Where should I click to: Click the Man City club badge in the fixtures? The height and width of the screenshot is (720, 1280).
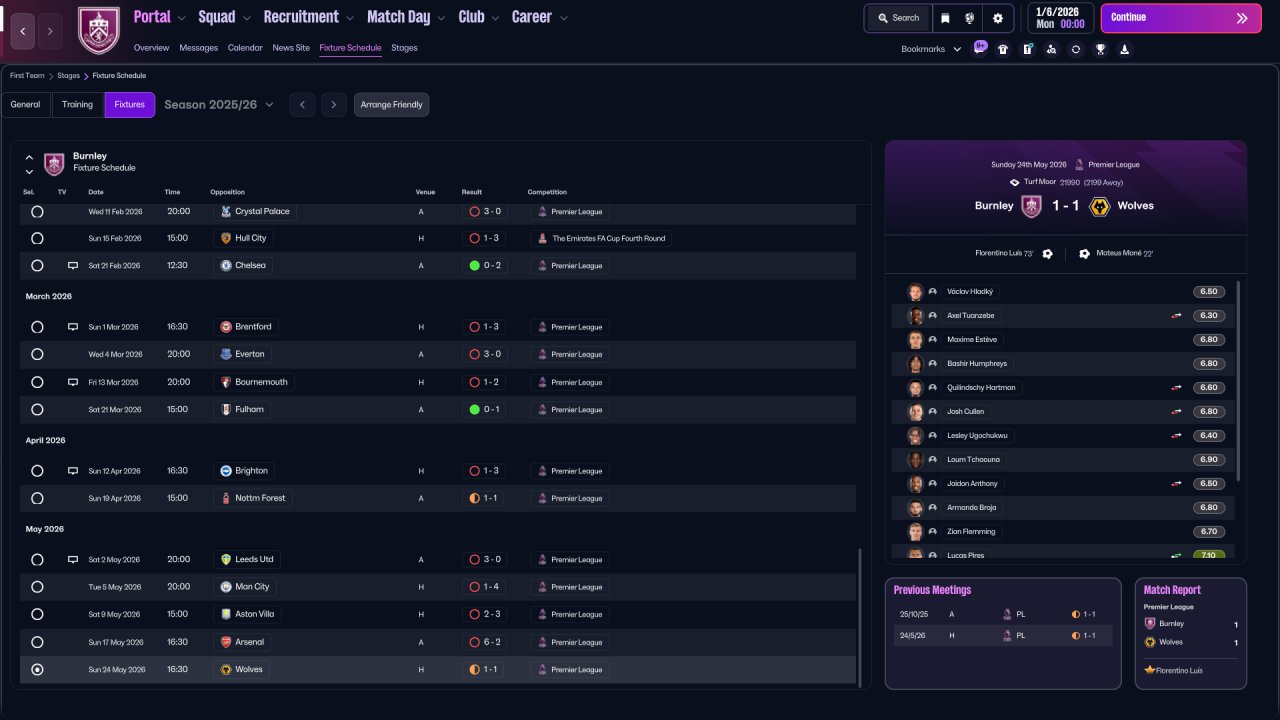point(226,587)
